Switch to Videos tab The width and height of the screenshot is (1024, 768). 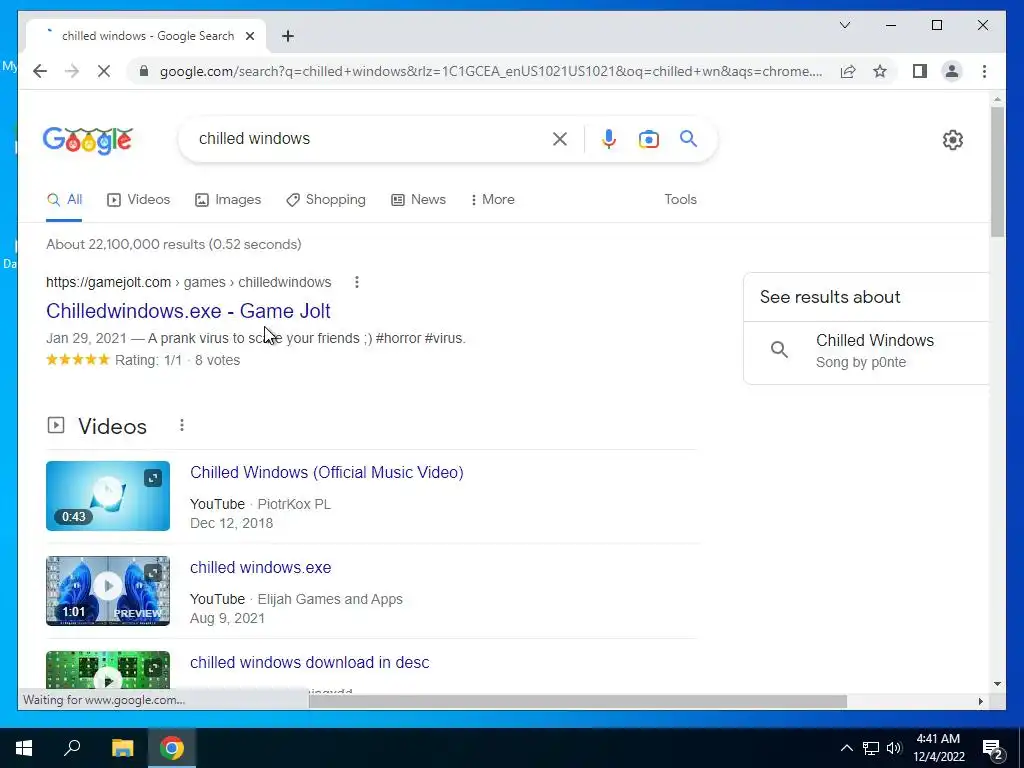pos(138,200)
